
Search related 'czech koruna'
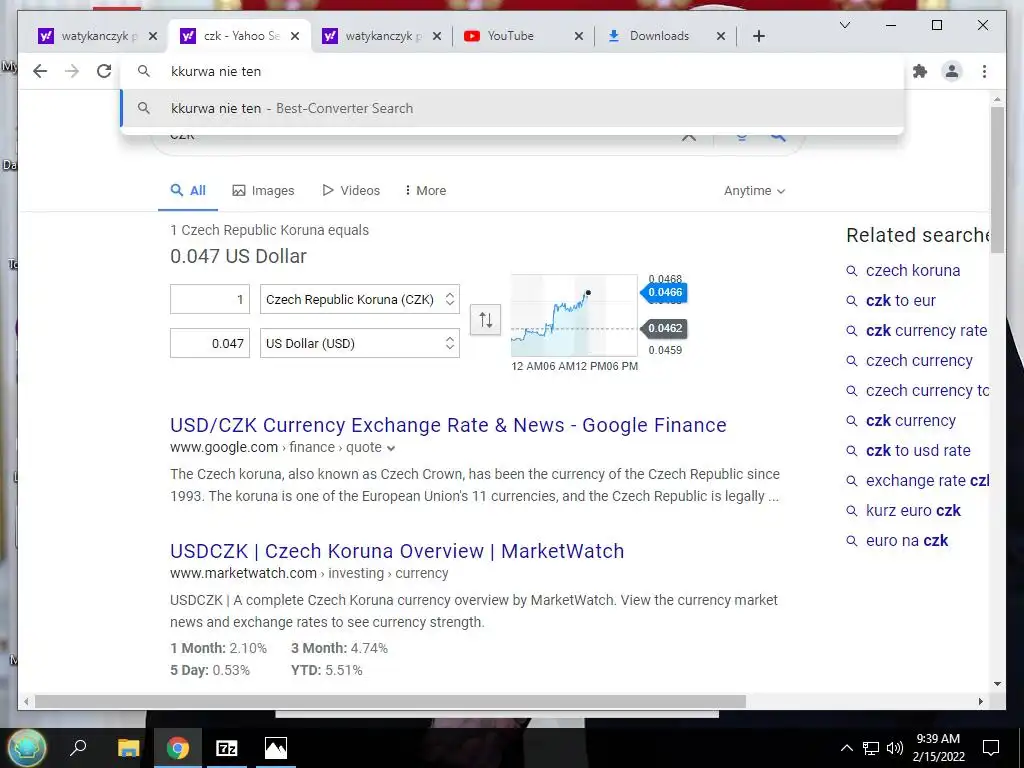point(913,270)
